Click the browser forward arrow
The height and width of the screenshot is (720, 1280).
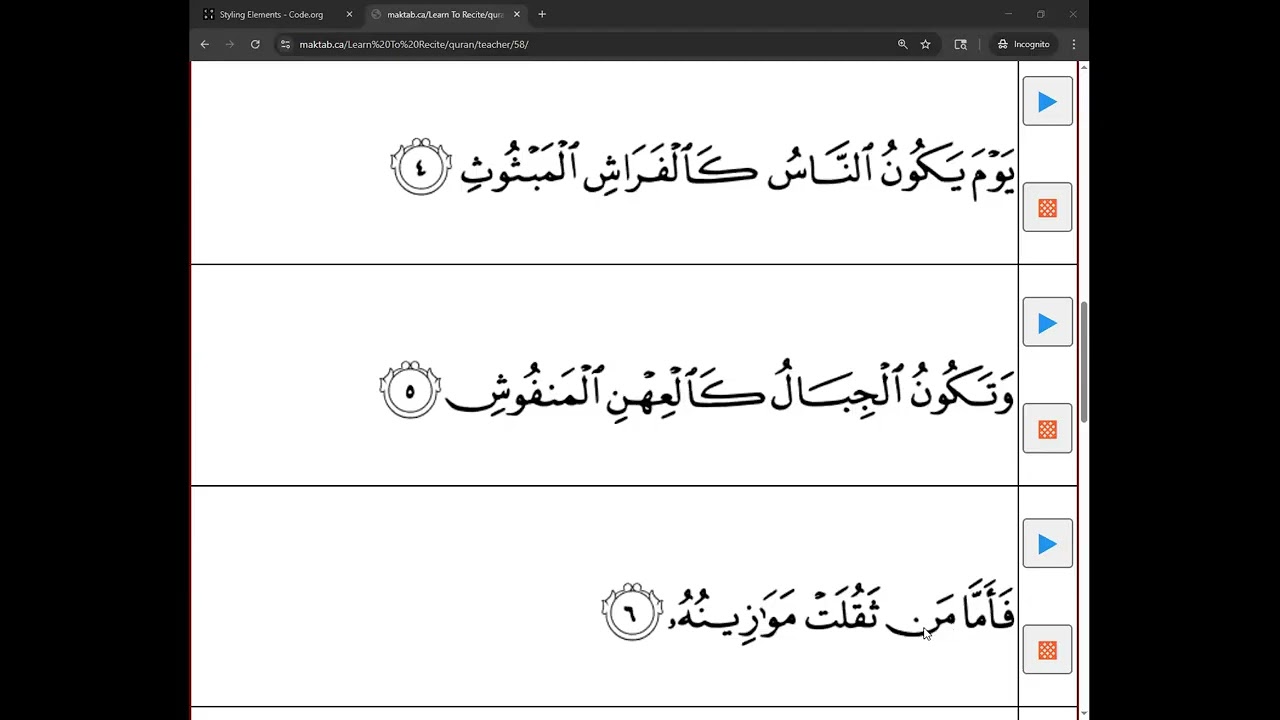click(229, 44)
